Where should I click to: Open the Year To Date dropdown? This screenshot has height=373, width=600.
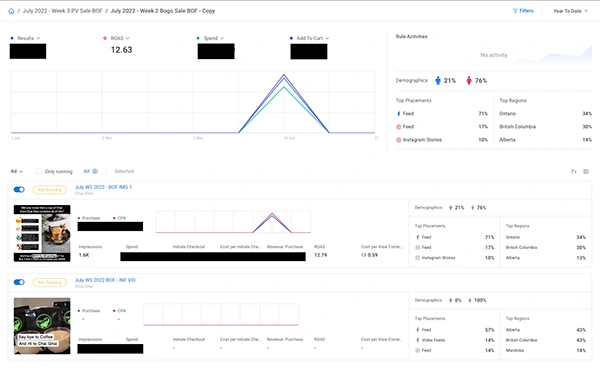coord(571,11)
